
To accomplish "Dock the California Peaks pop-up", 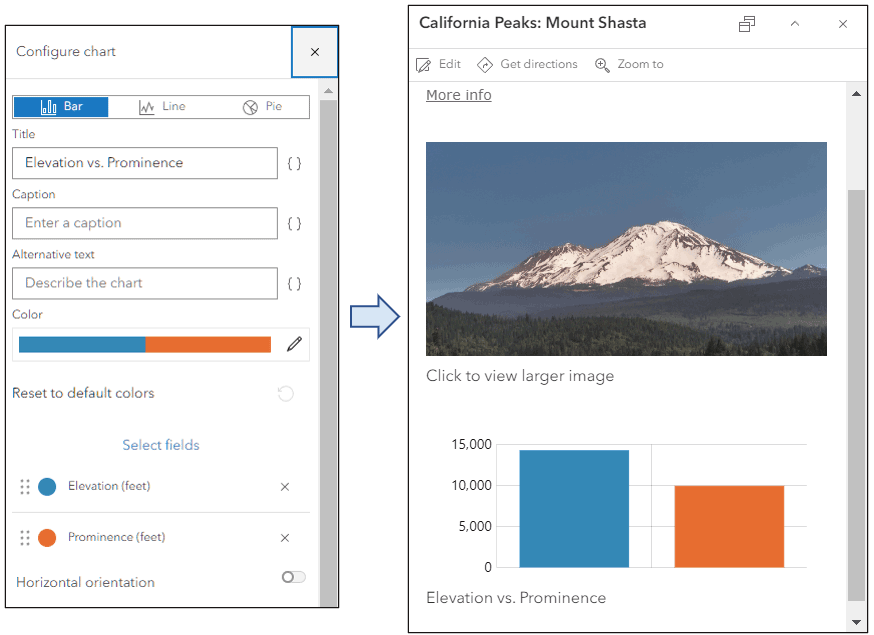I will coord(747,24).
